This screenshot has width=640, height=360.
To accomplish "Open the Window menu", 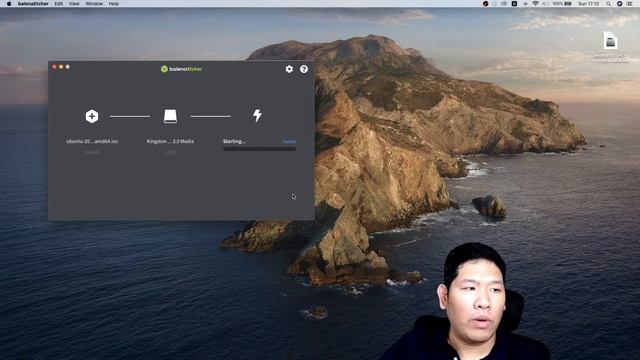I will click(94, 4).
